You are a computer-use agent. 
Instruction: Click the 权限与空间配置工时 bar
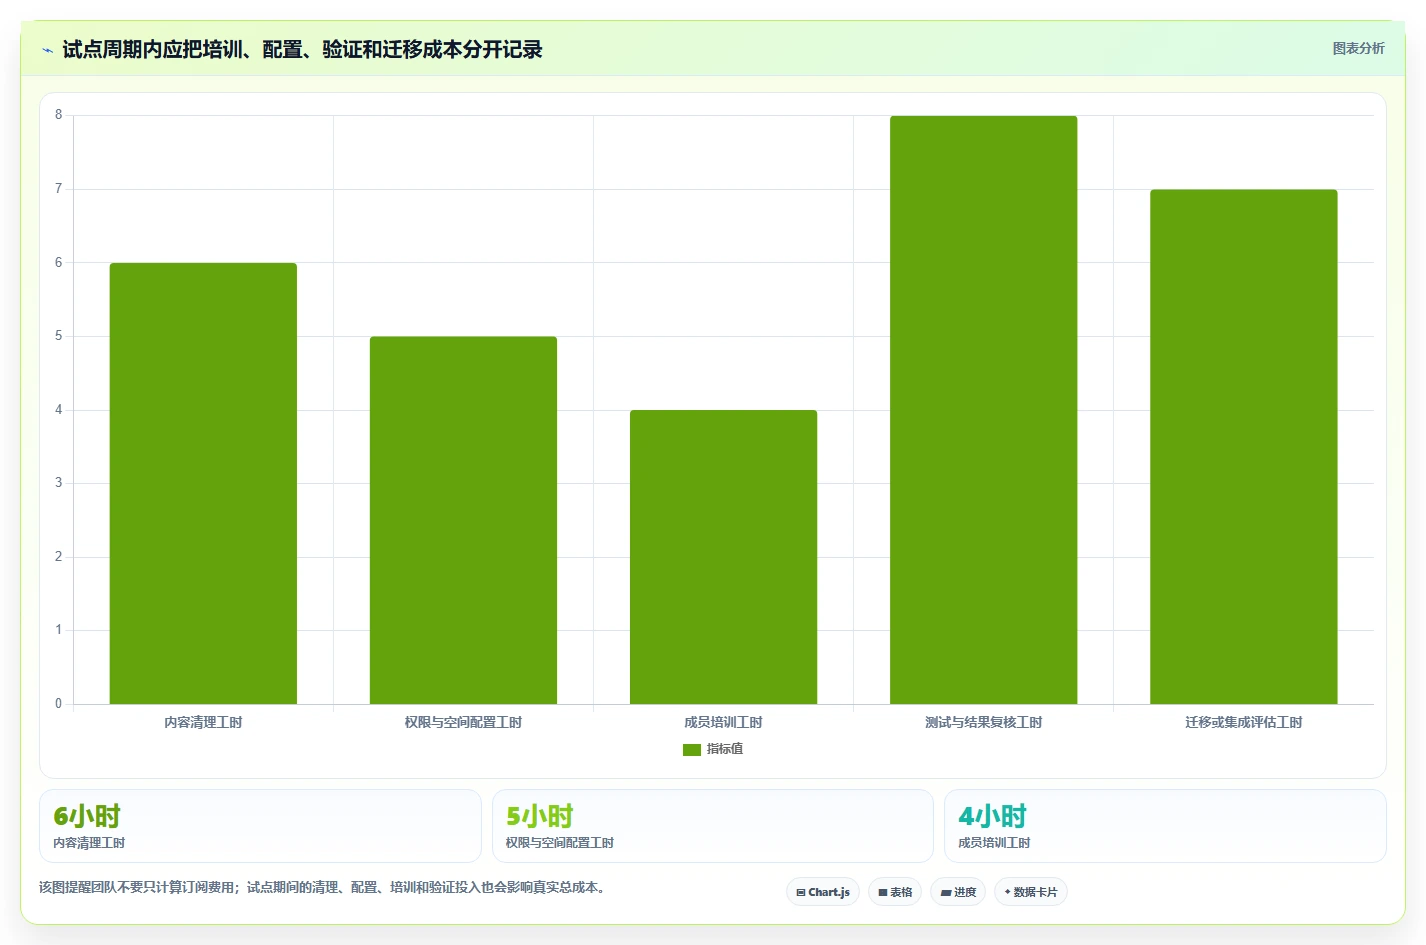463,520
